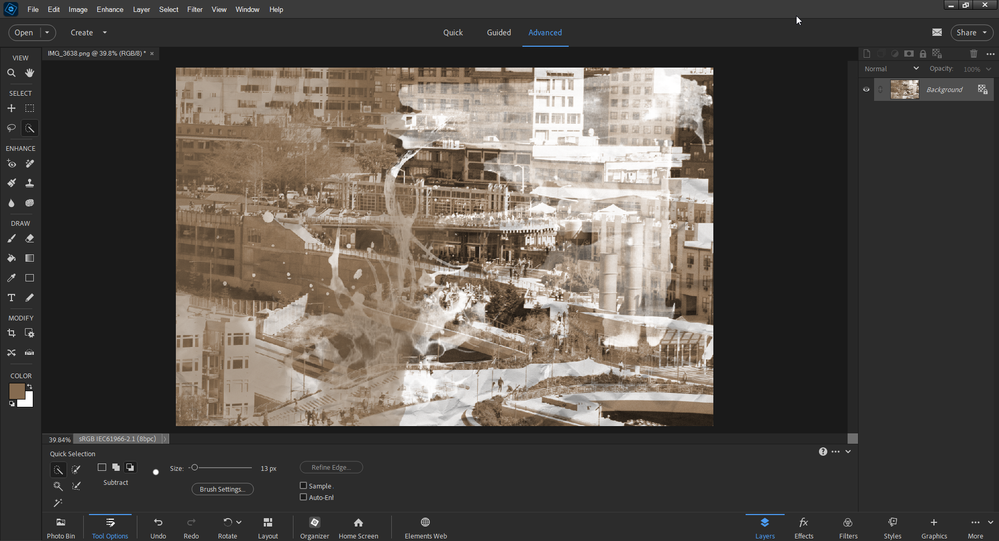Open the Effects panel
999x541 pixels.
point(803,528)
